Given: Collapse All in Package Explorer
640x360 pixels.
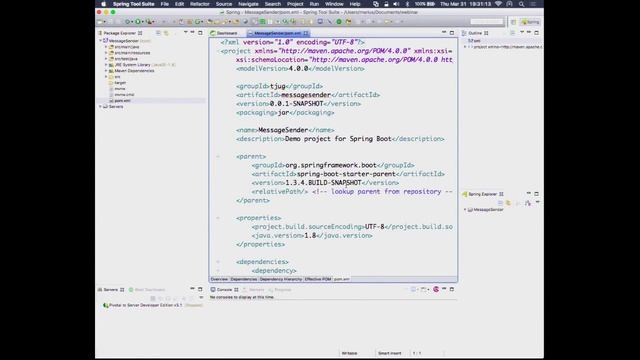Looking at the screenshot, I should (x=158, y=33).
